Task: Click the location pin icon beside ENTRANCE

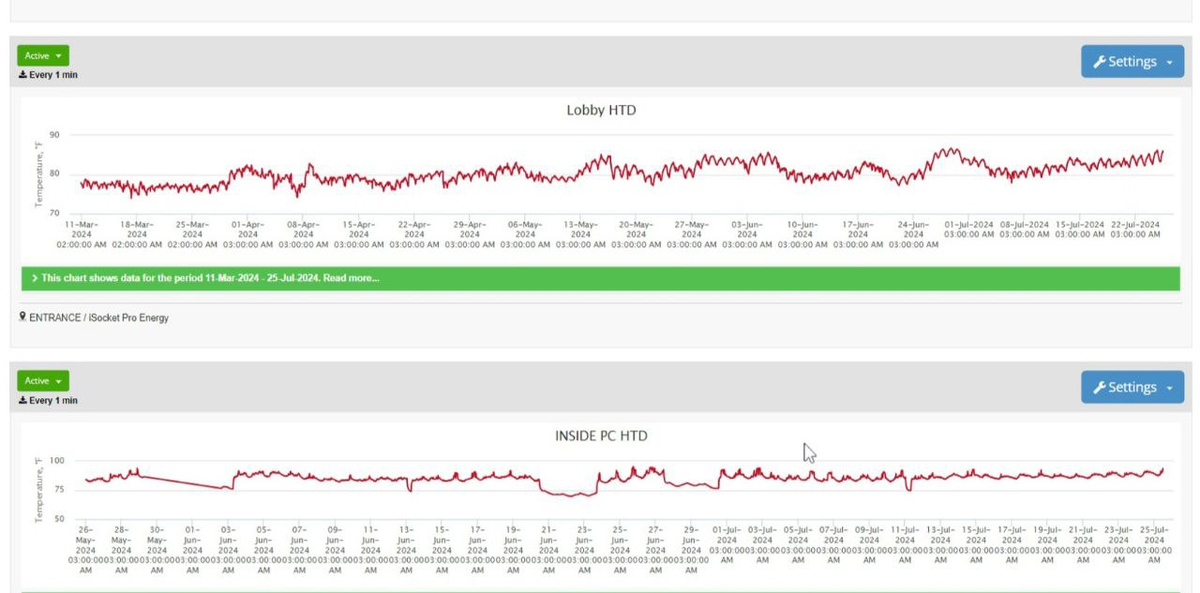Action: tap(22, 317)
